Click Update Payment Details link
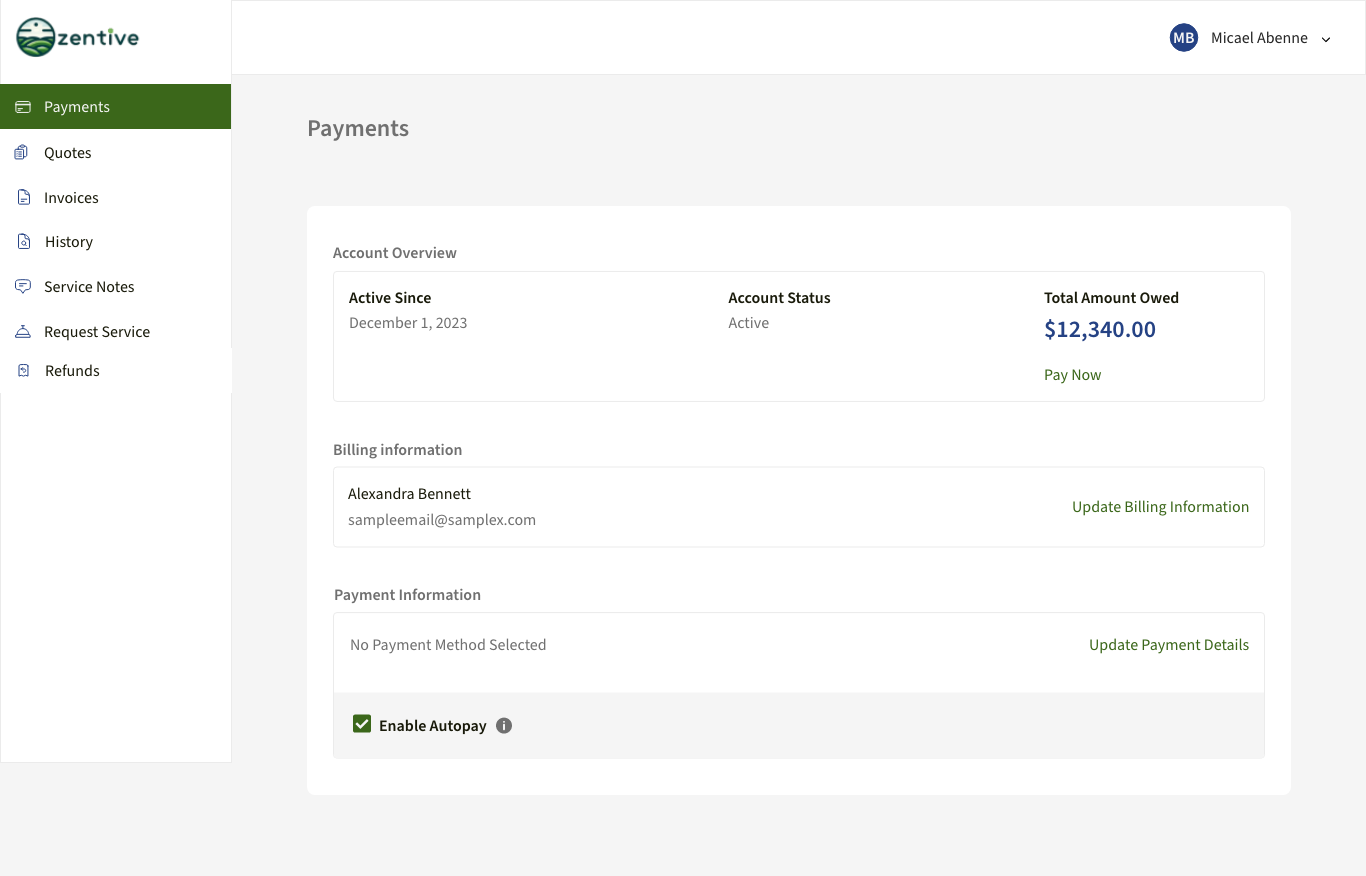 point(1168,645)
